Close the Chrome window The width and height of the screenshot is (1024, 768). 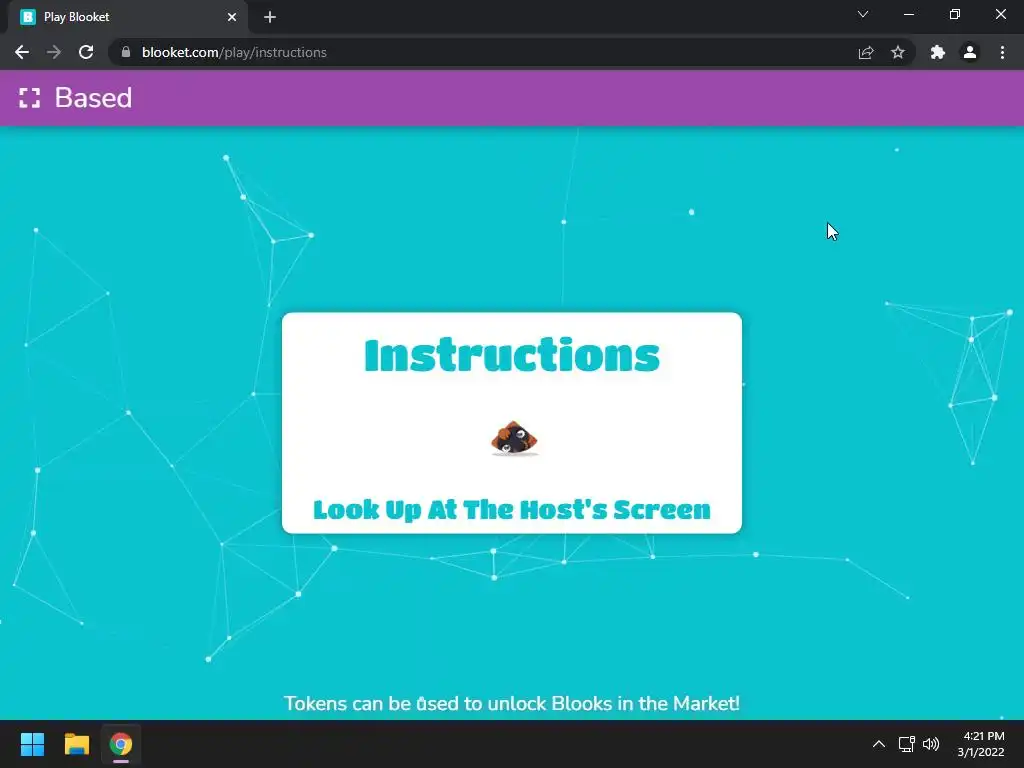tap(1000, 14)
